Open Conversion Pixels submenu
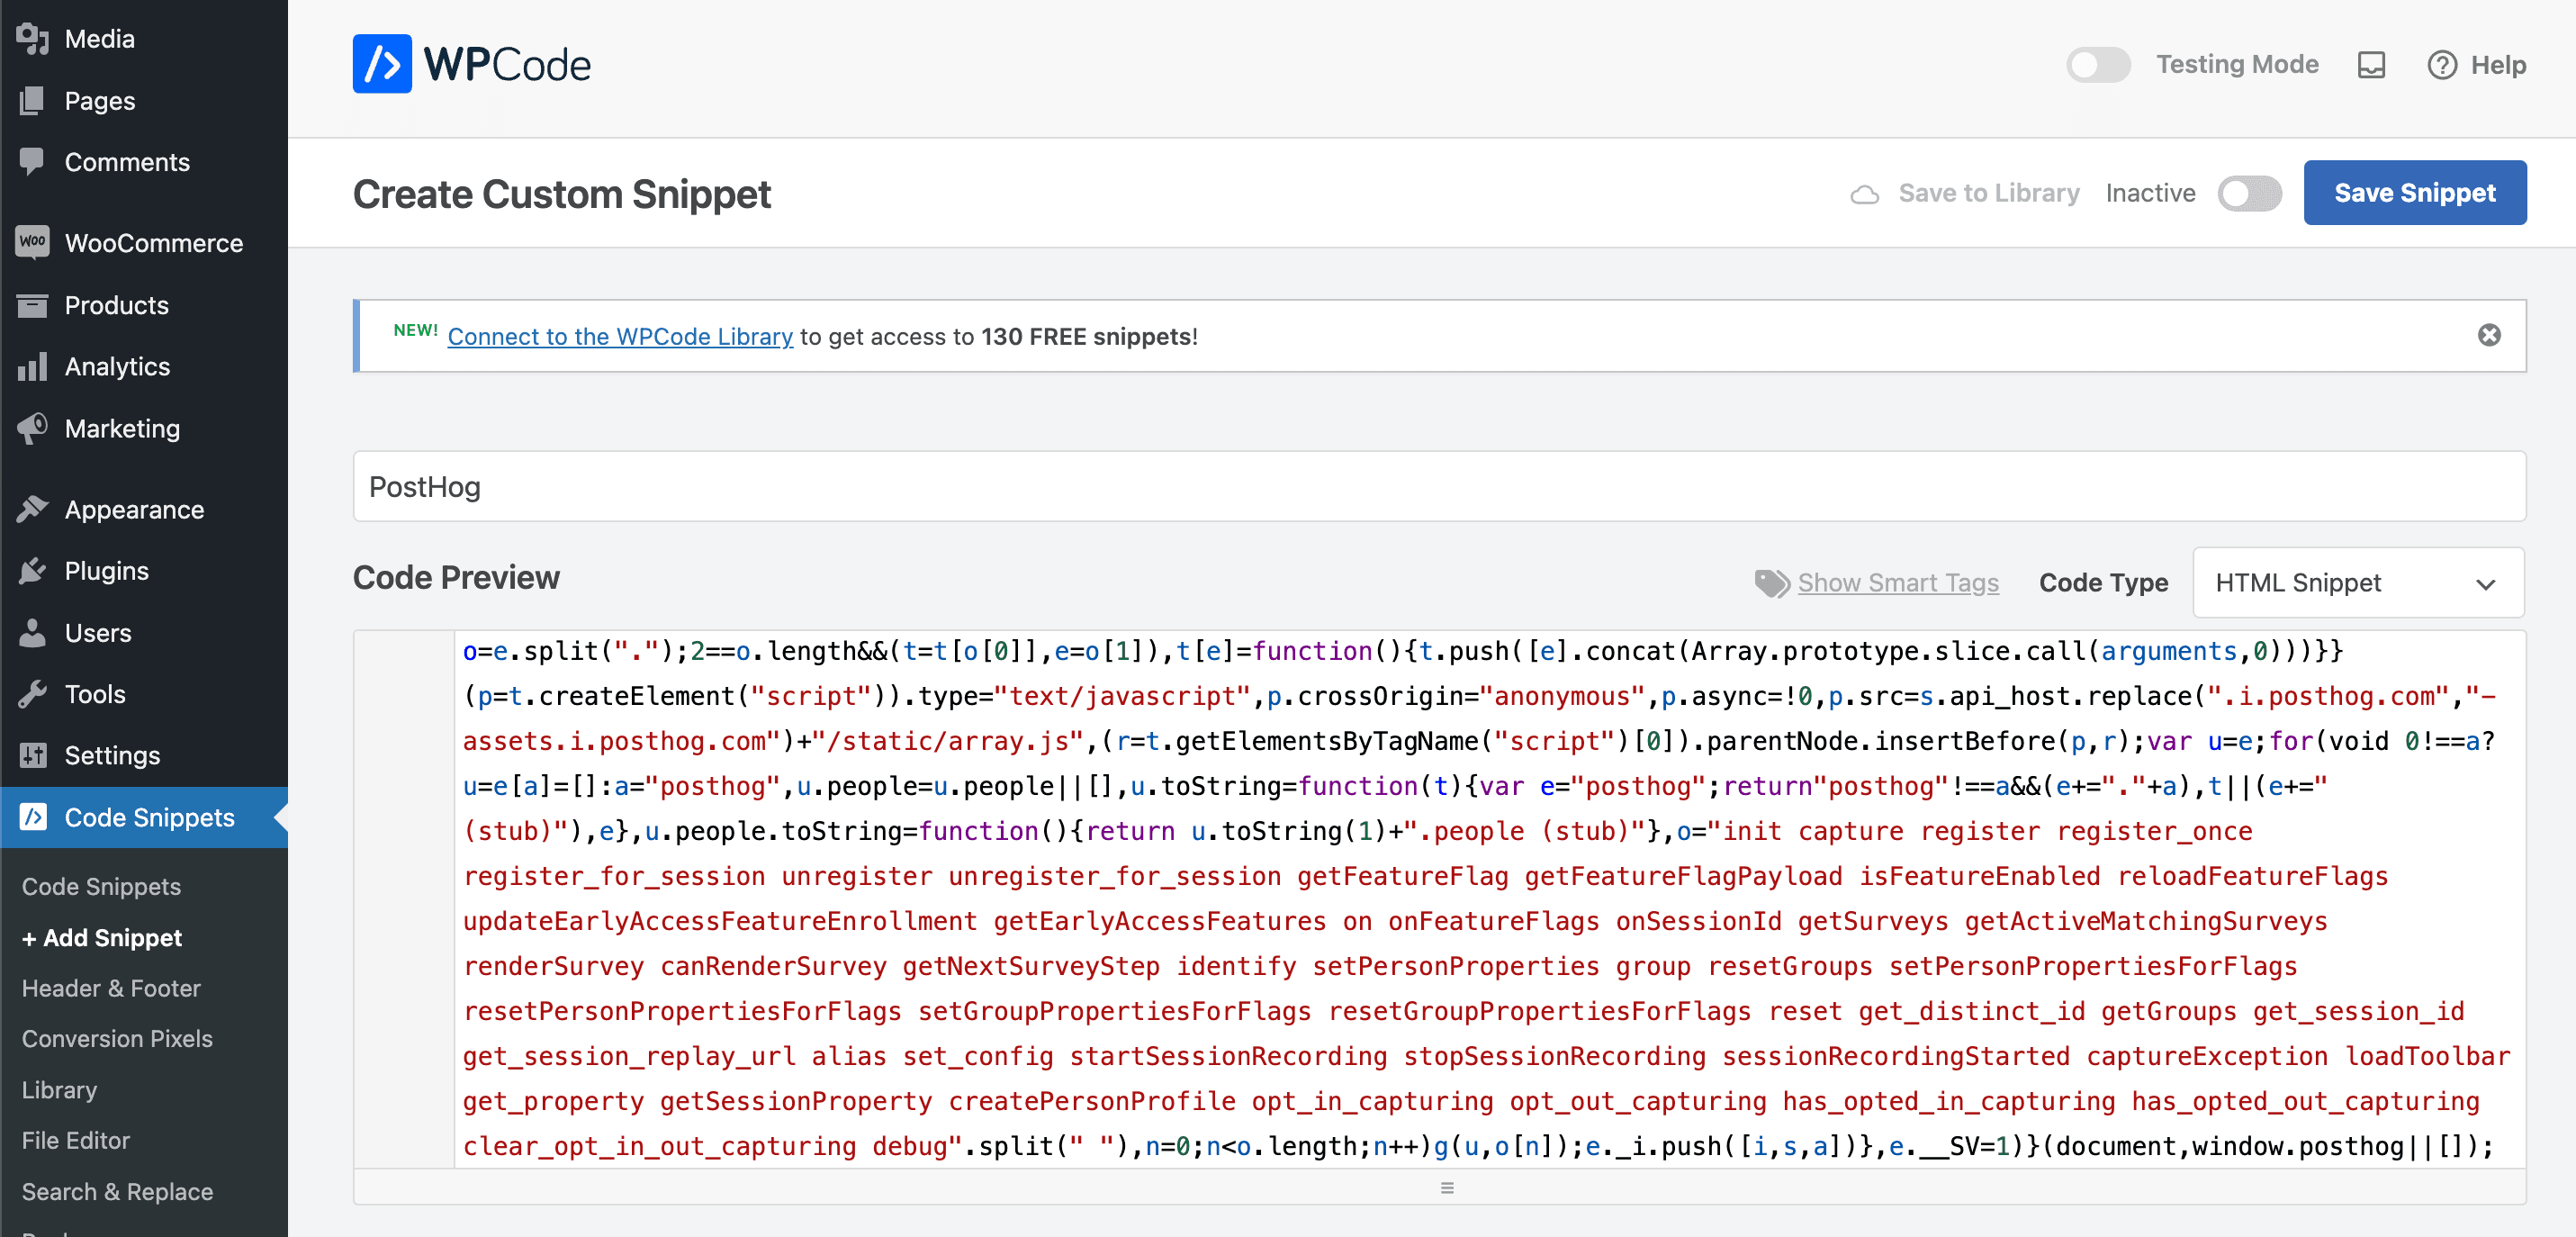The width and height of the screenshot is (2576, 1237). click(x=117, y=1039)
